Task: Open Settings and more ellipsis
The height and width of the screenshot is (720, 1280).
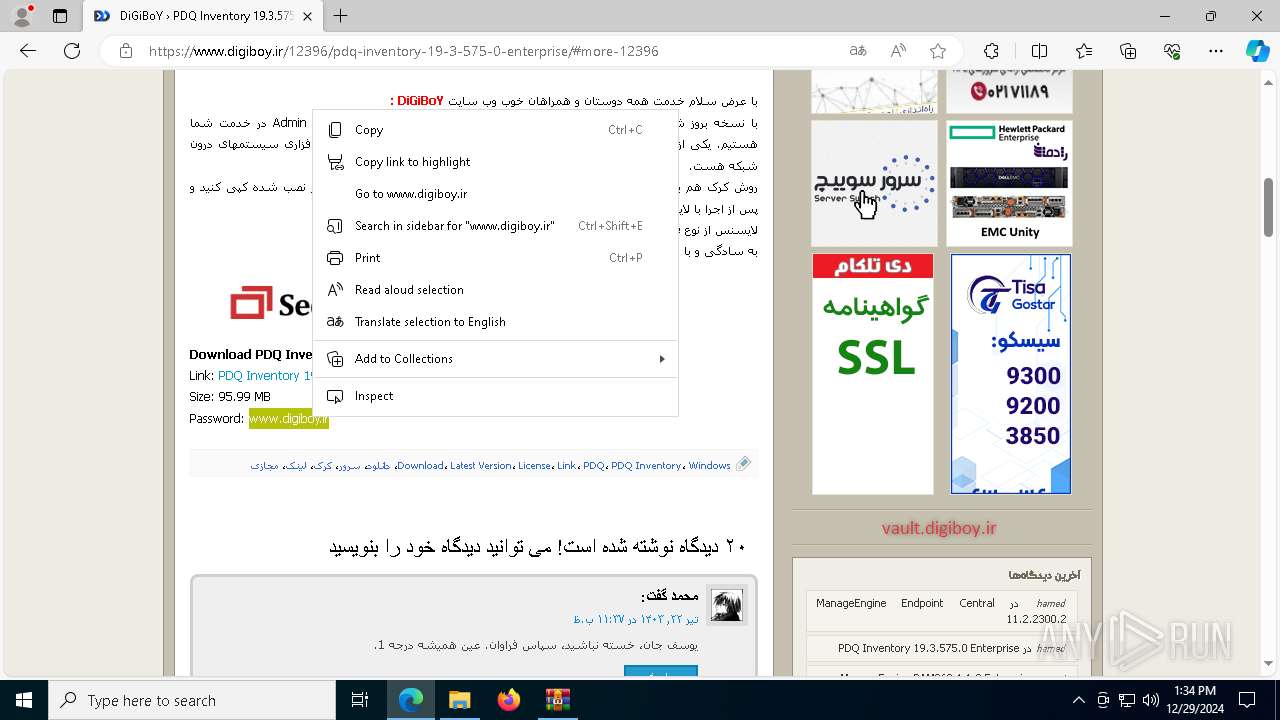Action: coord(1216,51)
